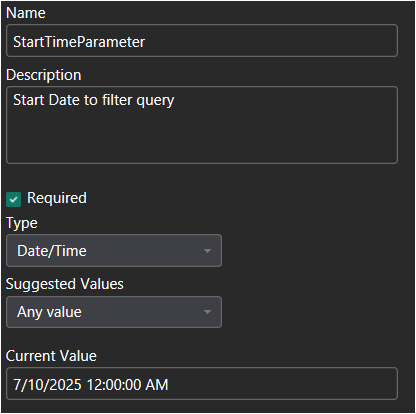The image size is (416, 414).
Task: Click the Required label text
Action: pyautogui.click(x=57, y=198)
